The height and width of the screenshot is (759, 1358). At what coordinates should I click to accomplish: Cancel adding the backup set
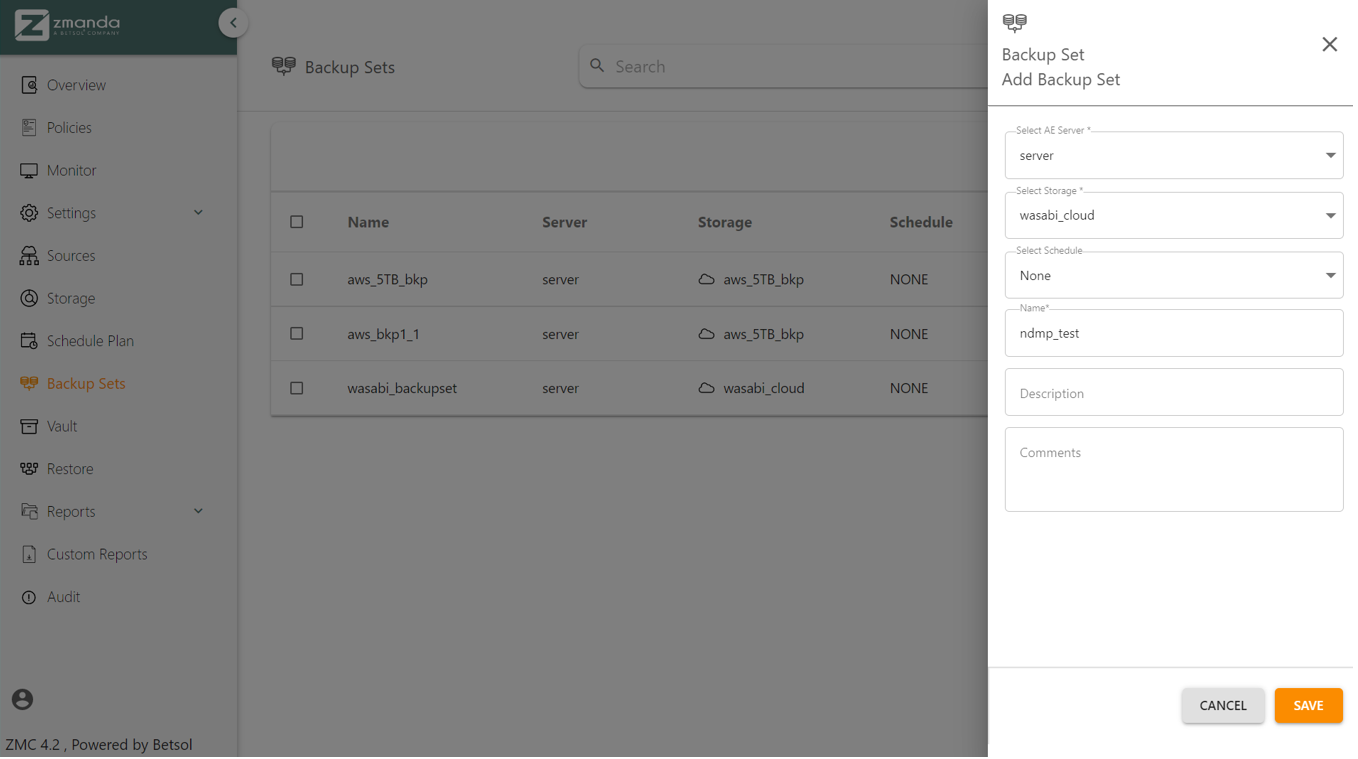point(1228,707)
